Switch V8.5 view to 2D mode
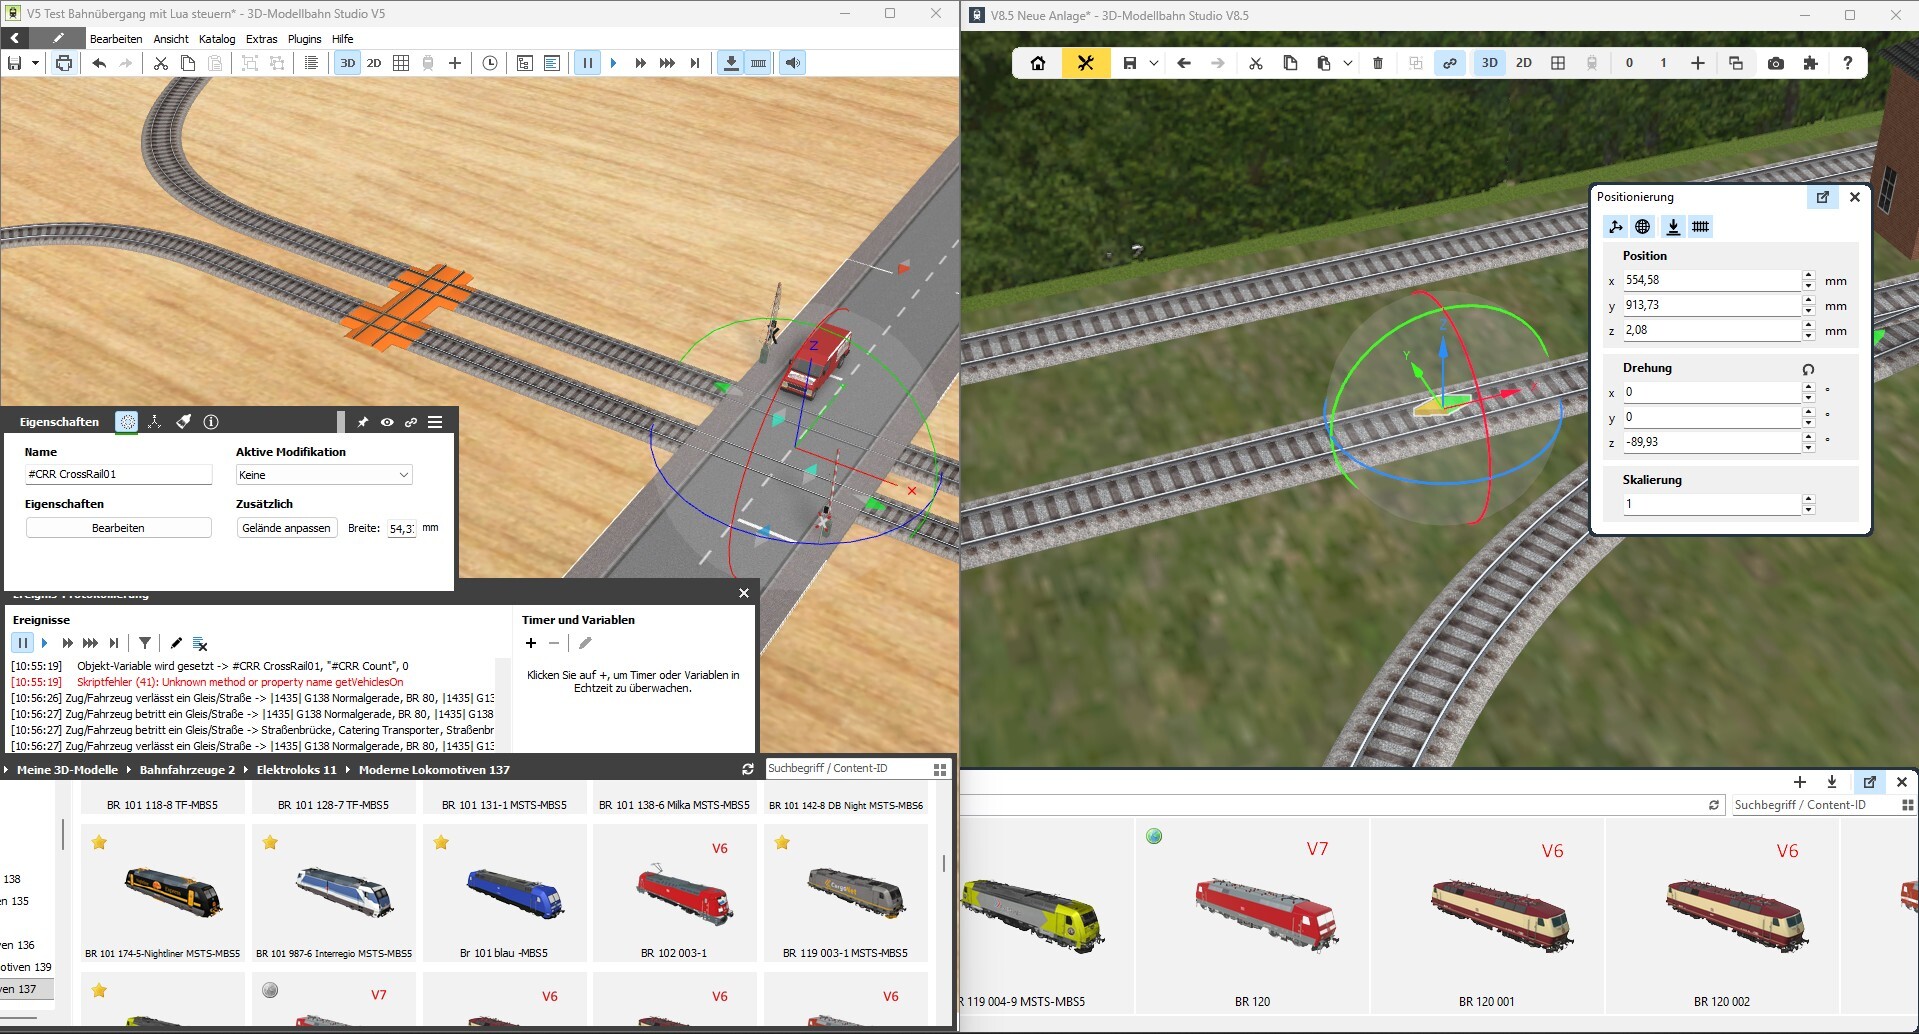Image resolution: width=1919 pixels, height=1034 pixels. pos(1523,63)
